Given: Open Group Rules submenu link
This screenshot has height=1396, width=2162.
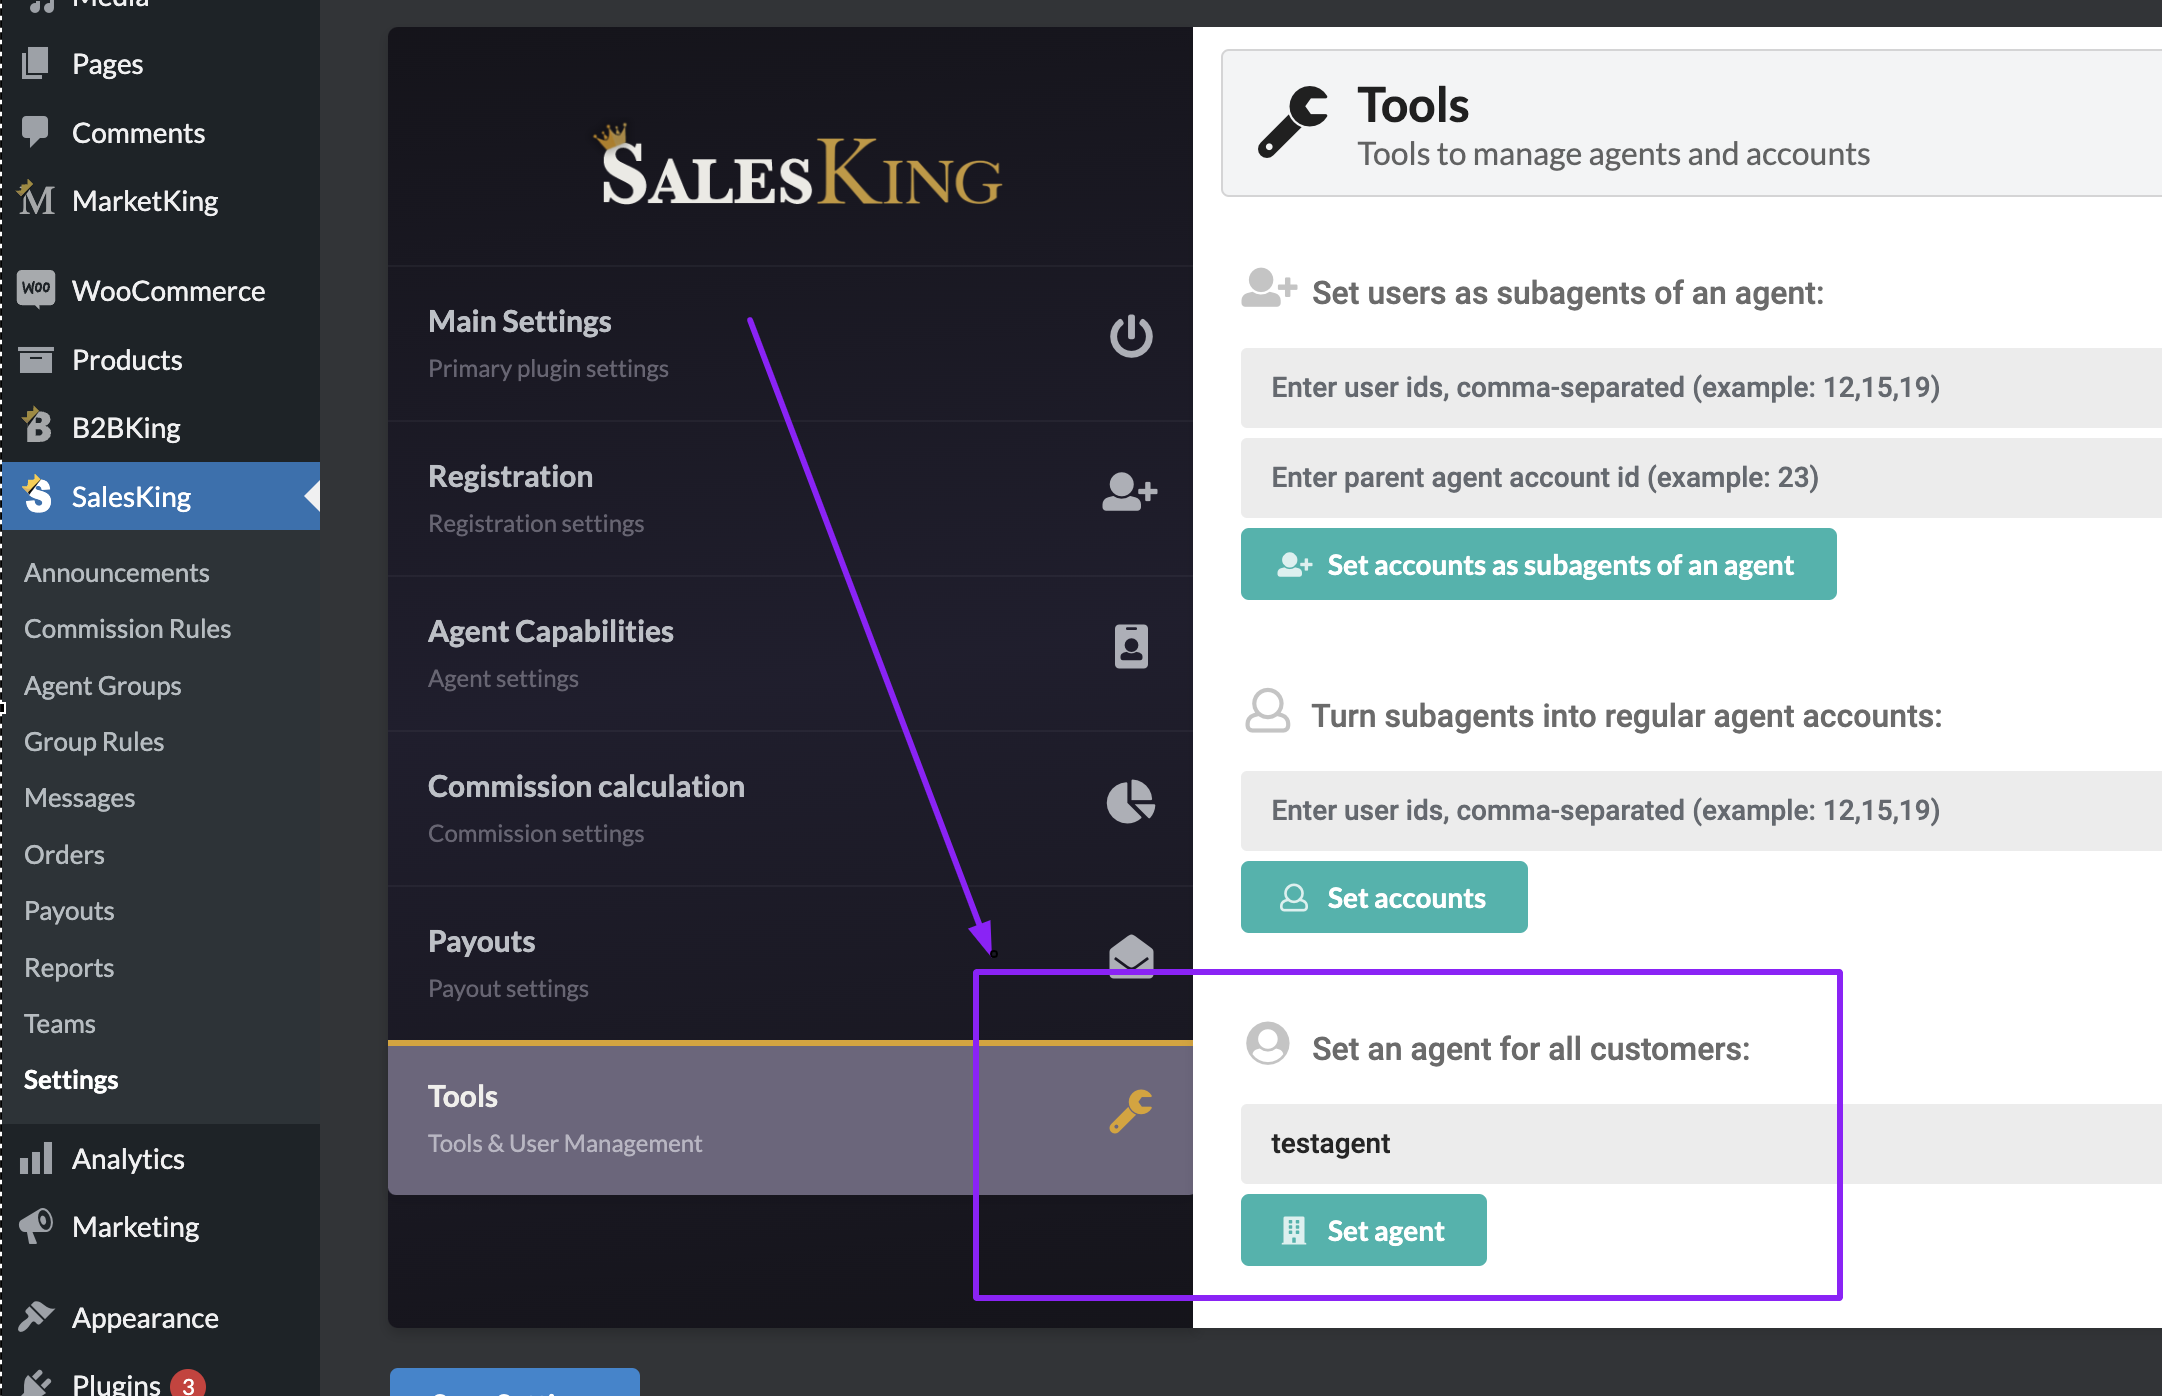Looking at the screenshot, I should coord(94,741).
